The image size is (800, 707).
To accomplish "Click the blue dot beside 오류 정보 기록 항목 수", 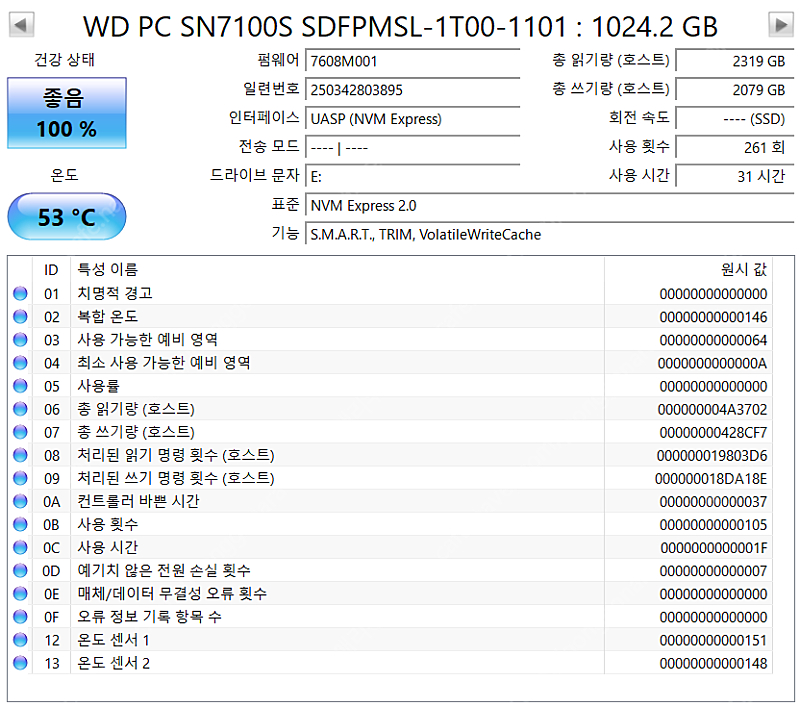I will 22,616.
